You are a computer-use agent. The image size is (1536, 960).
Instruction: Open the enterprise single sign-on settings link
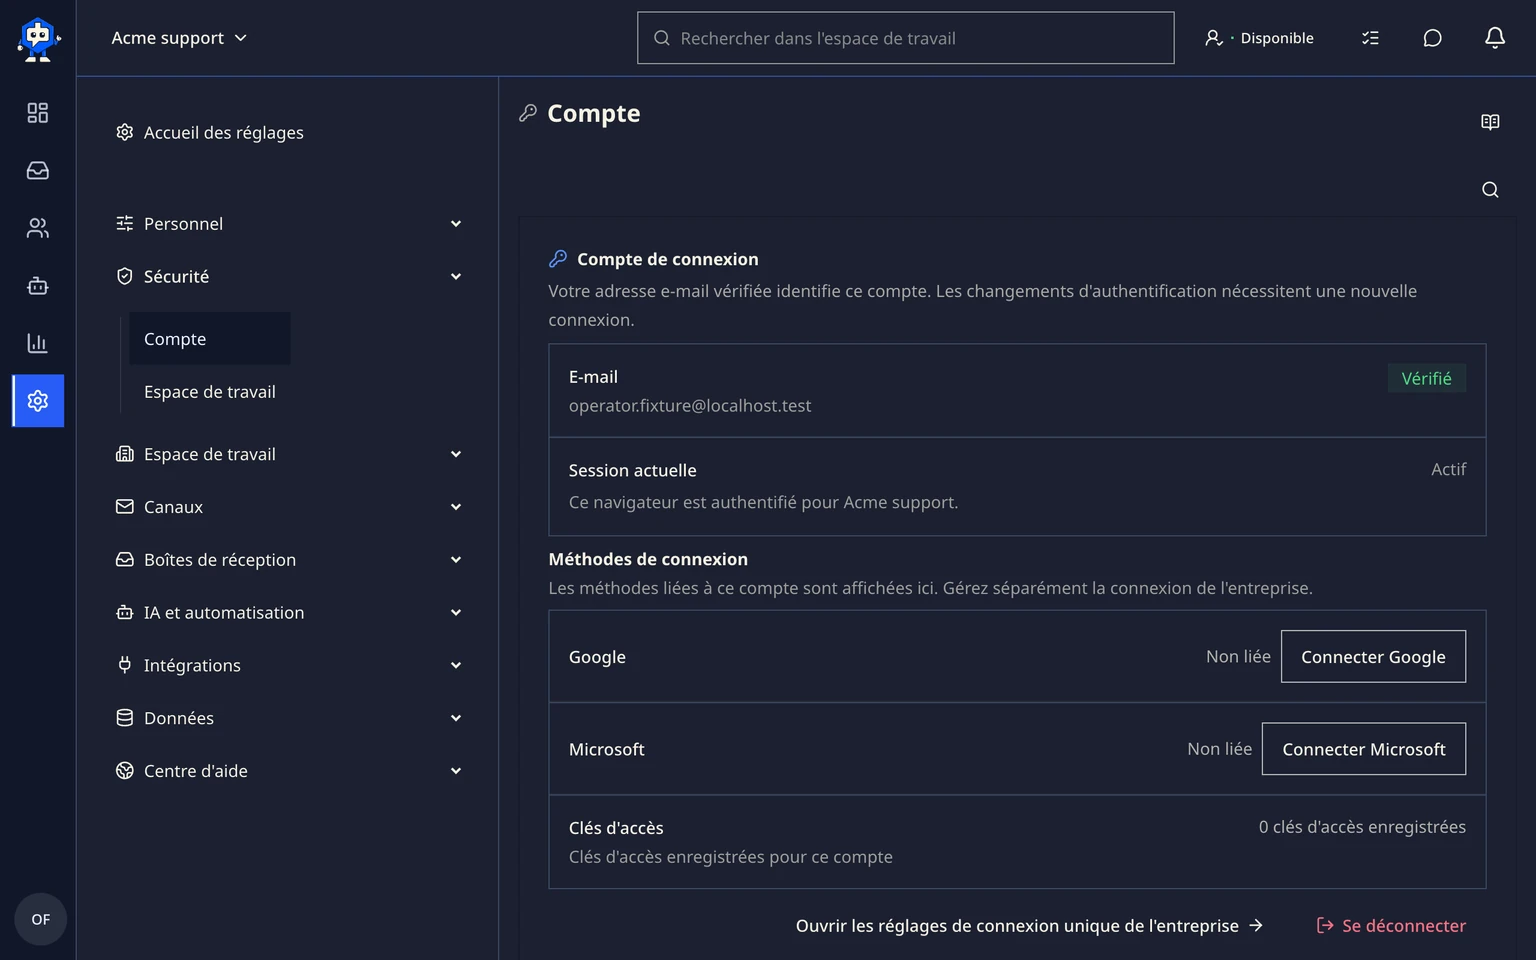click(x=1029, y=926)
